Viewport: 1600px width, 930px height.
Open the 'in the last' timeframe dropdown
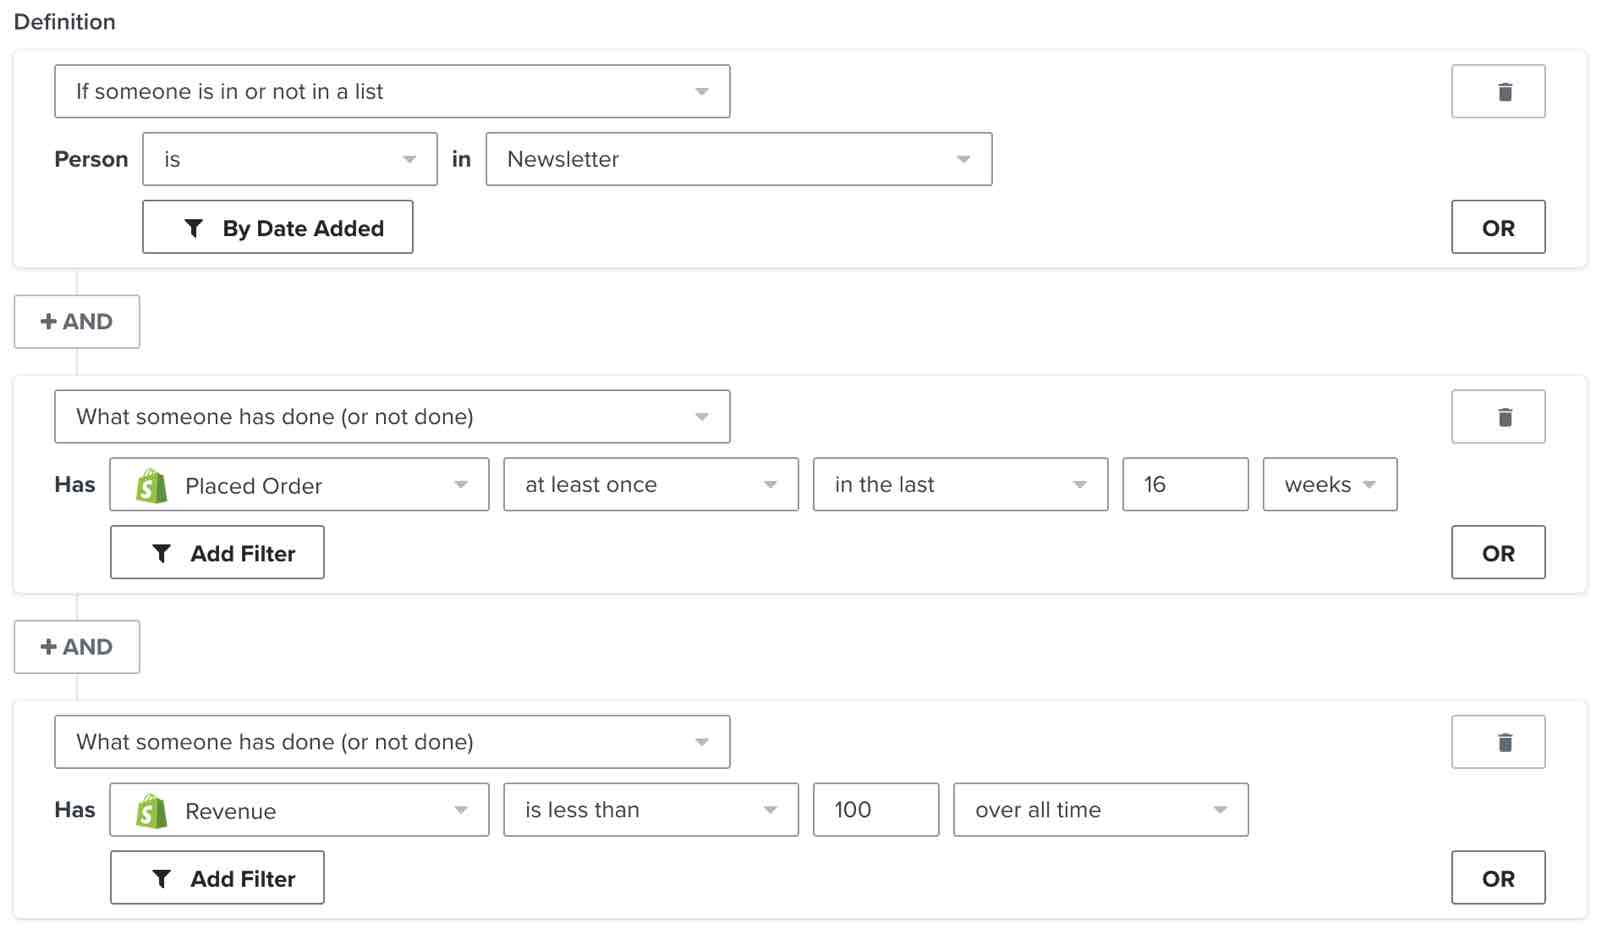(x=959, y=484)
